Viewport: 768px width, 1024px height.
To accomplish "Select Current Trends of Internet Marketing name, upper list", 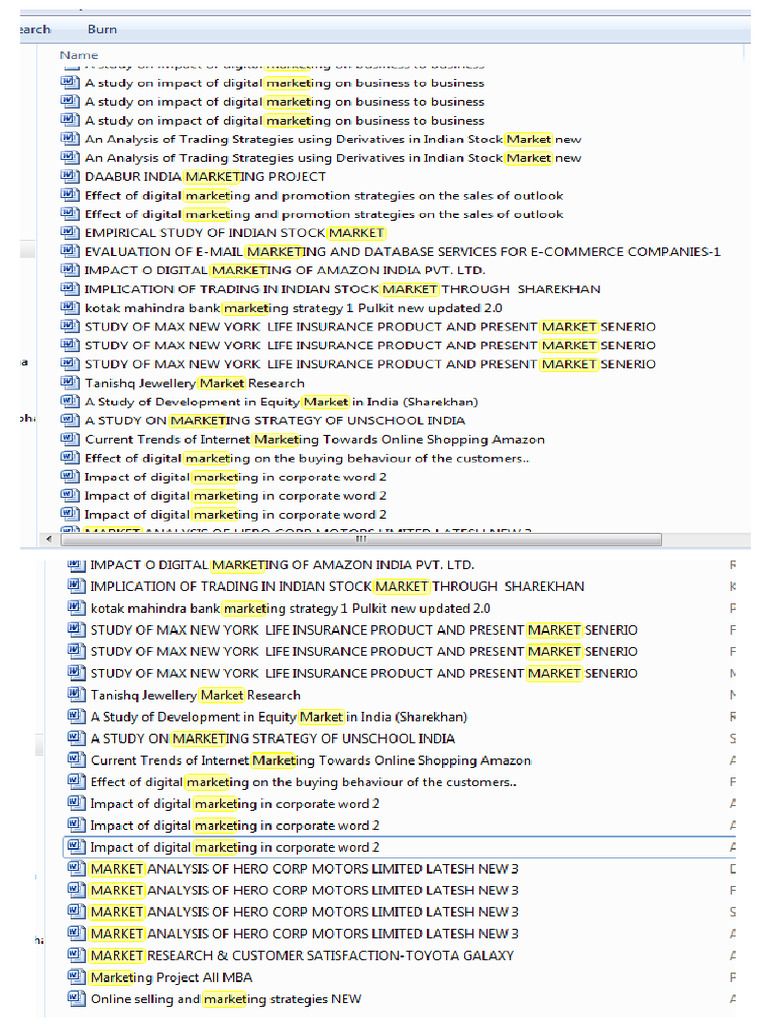I will (x=315, y=440).
